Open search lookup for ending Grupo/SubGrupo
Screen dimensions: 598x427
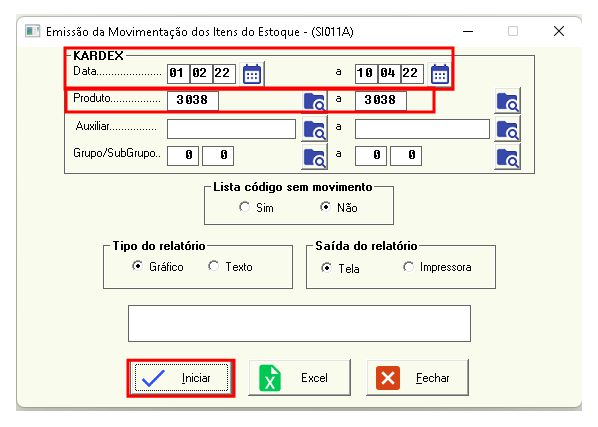click(508, 157)
